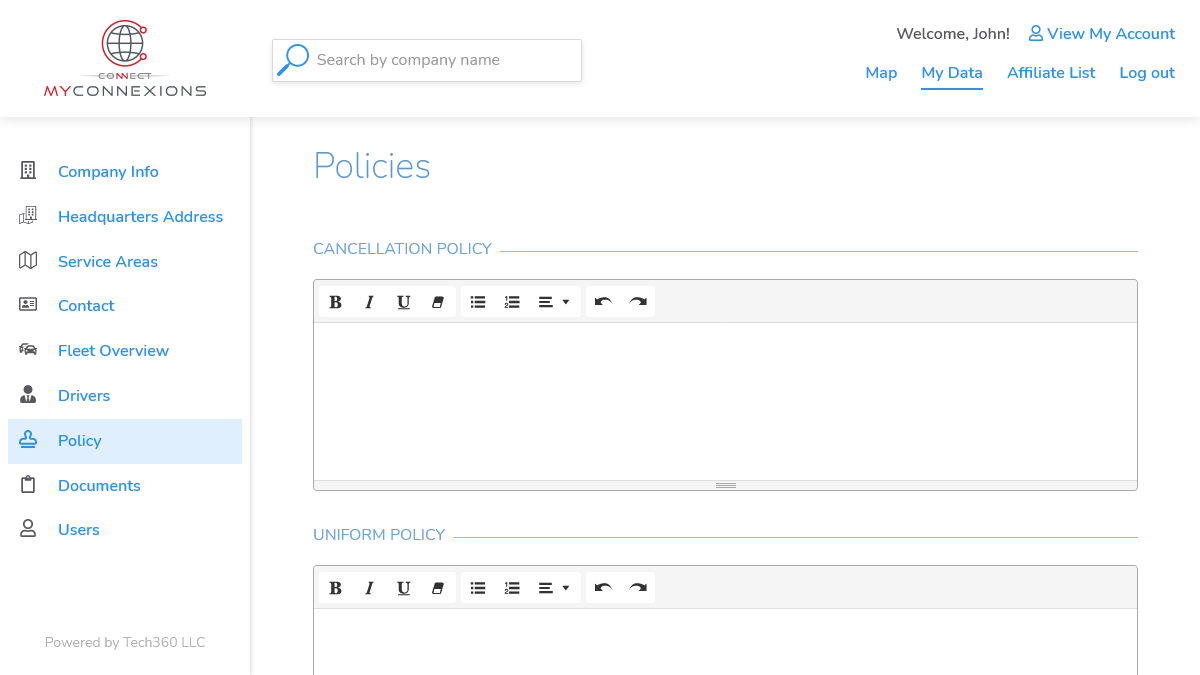Click the UNIFORM POLICY section label
Screen dimensions: 1200x675
pyautogui.click(x=379, y=535)
